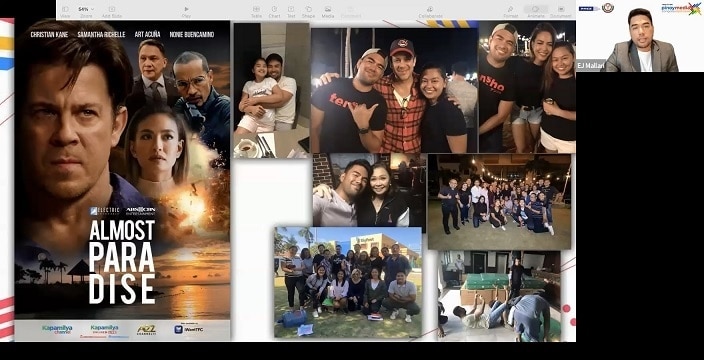Switch to the Animate inspector tab
The width and height of the screenshot is (704, 360).
tap(536, 12)
